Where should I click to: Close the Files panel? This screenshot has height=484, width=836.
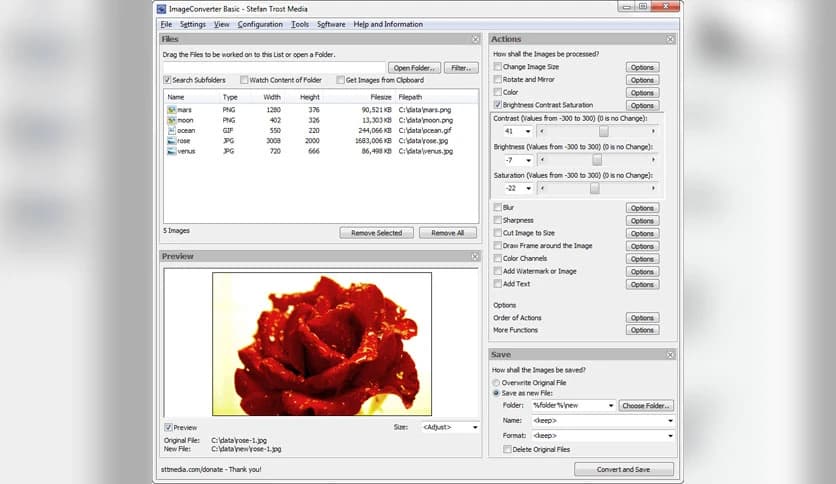(475, 39)
